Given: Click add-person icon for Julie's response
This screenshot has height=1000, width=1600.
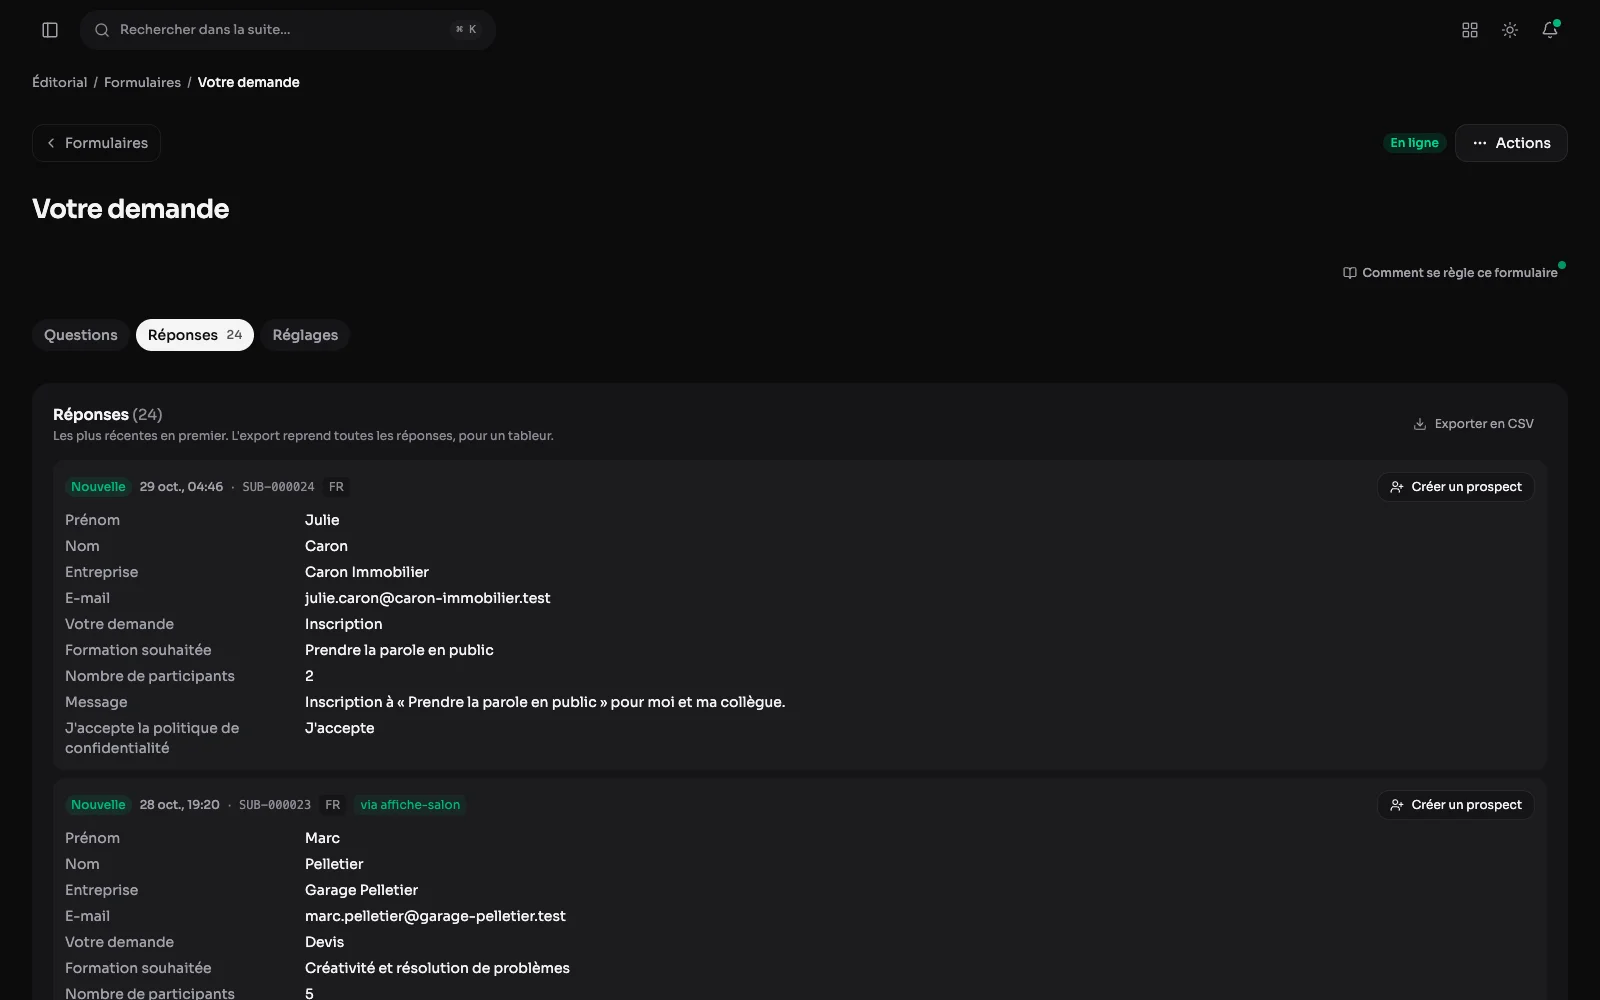Looking at the screenshot, I should click(1397, 487).
